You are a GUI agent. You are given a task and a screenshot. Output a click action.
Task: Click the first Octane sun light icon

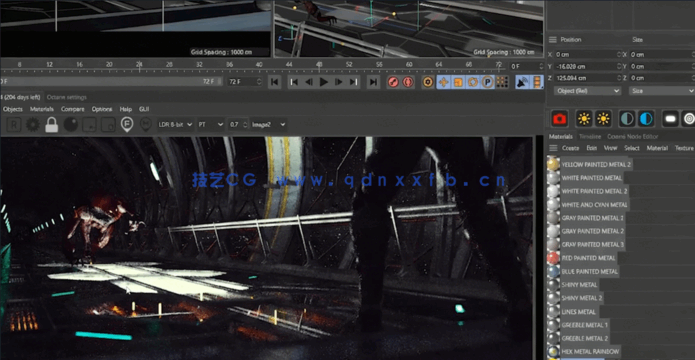[584, 119]
